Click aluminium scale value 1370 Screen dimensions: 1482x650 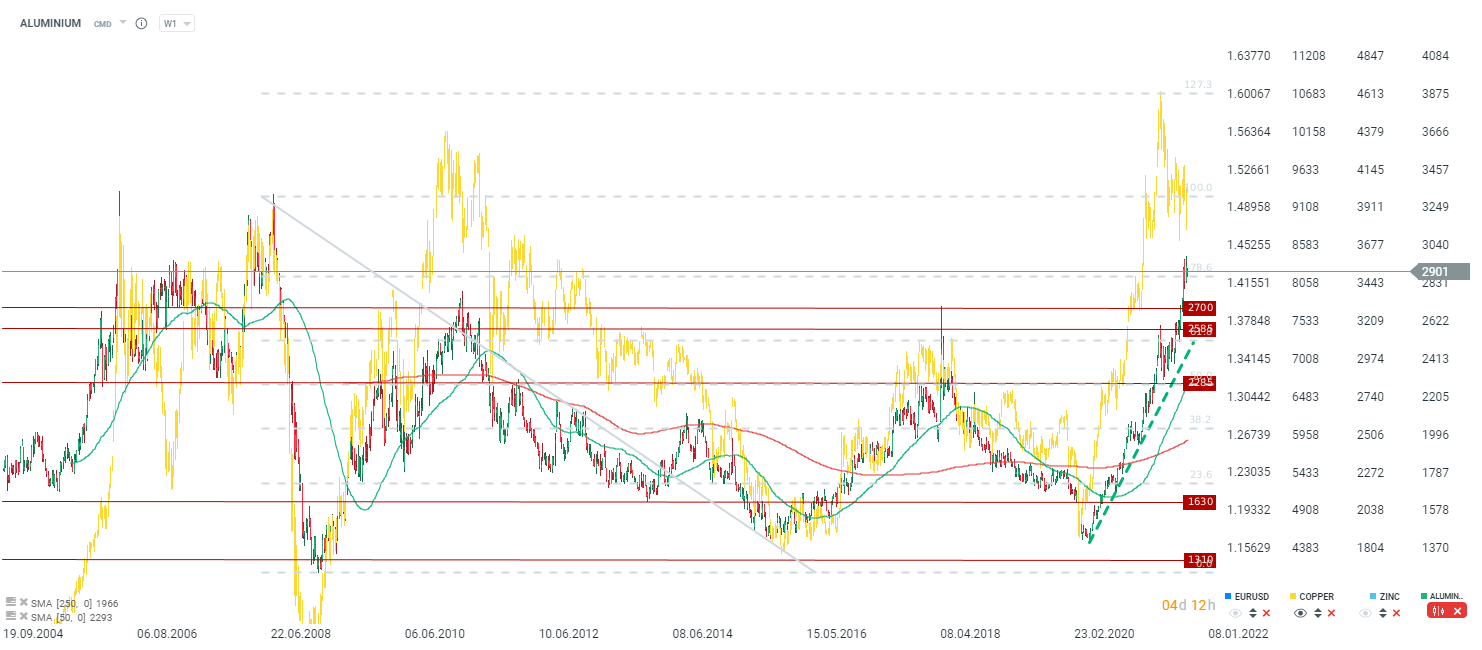tap(1435, 548)
